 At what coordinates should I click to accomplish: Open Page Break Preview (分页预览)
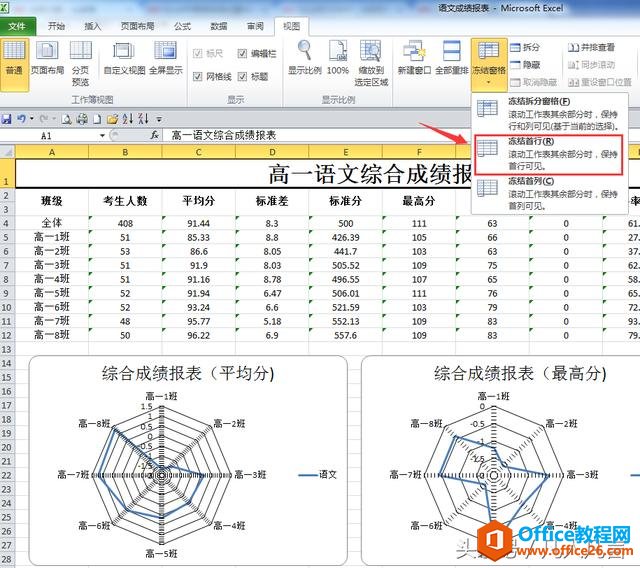pos(80,64)
